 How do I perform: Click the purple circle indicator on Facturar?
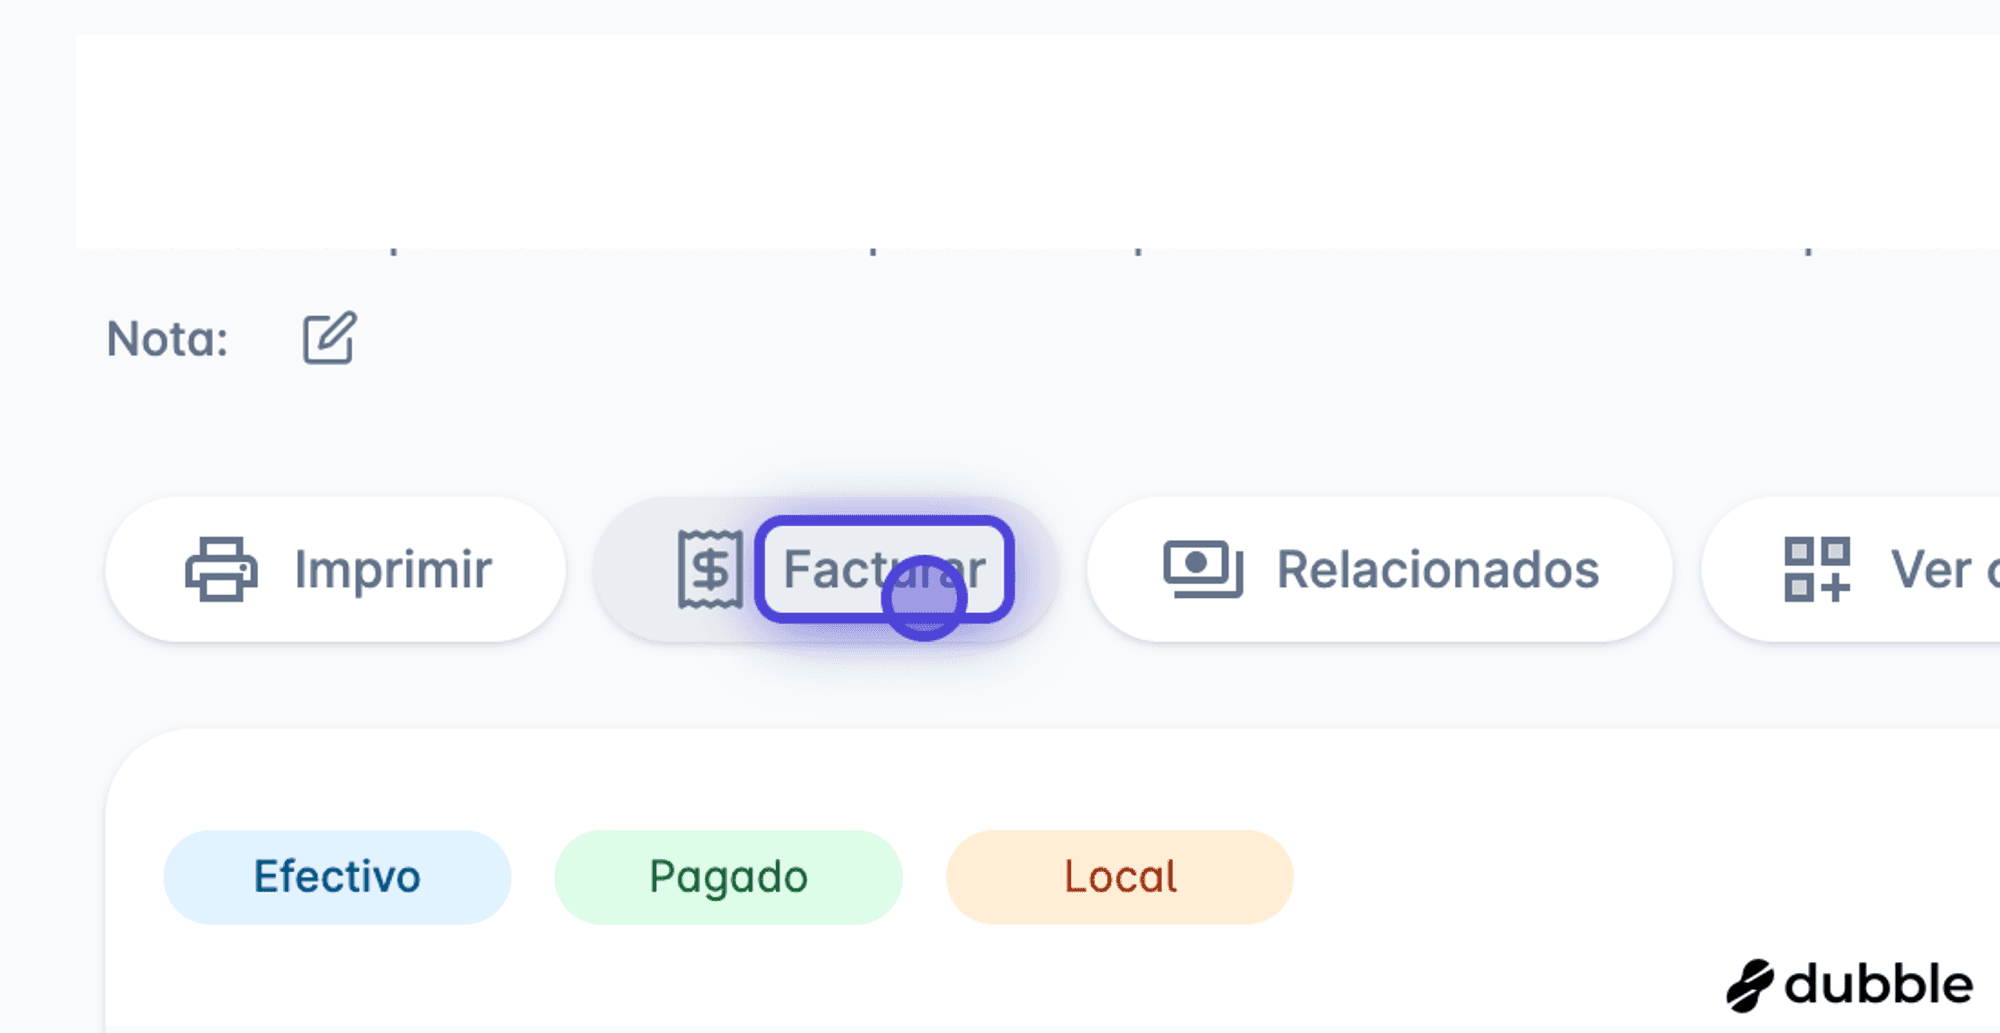pos(924,598)
